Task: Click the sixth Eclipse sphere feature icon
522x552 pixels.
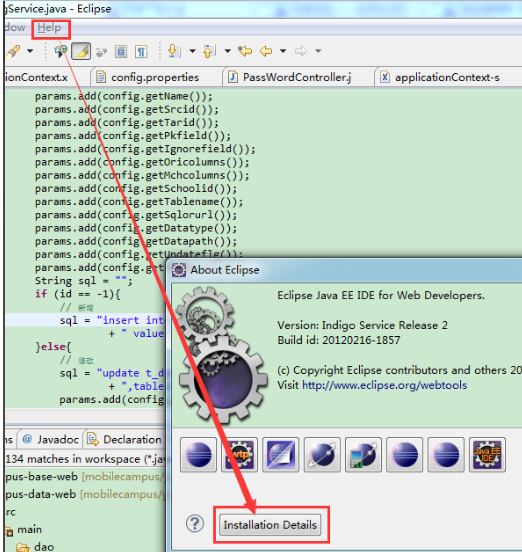Action: 405,455
